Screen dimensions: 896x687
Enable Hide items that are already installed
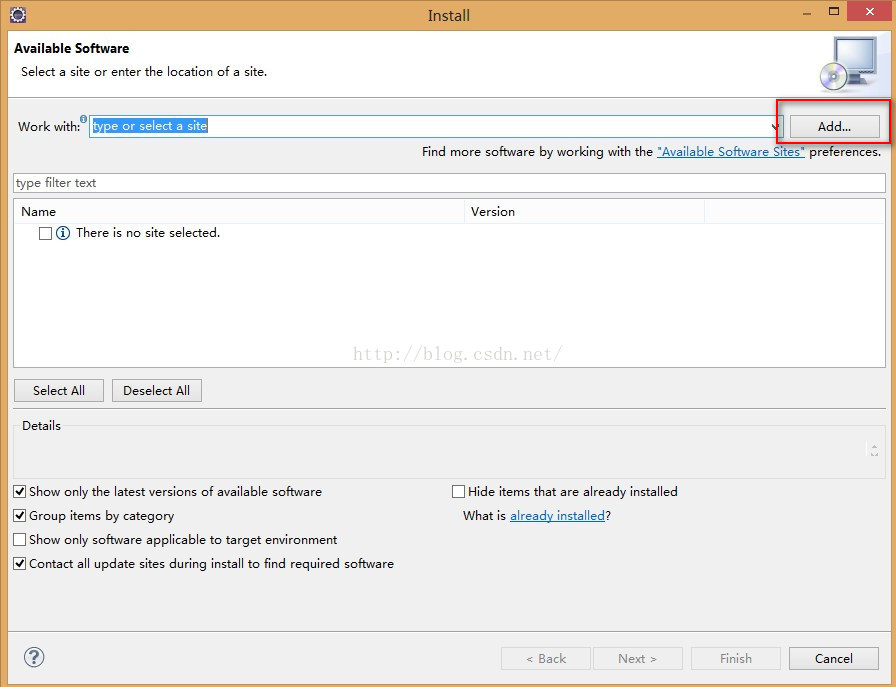tap(458, 492)
